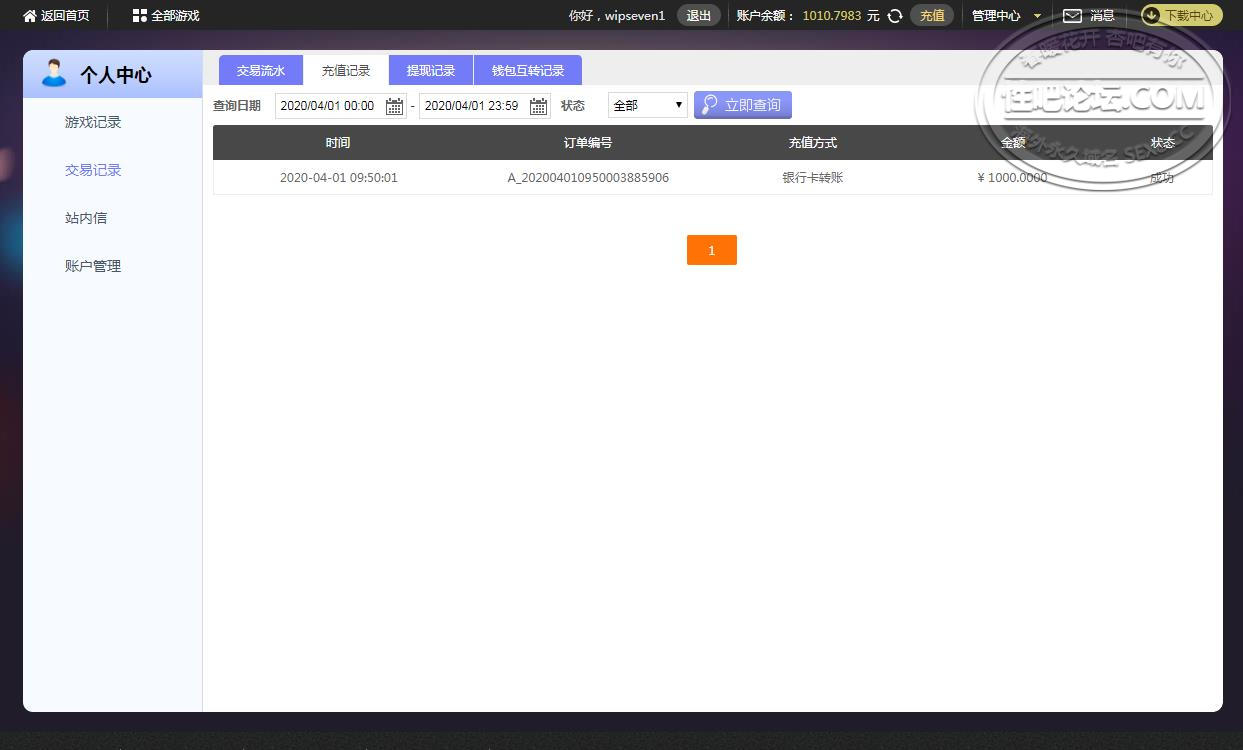Open 站内信 in the sidebar
This screenshot has width=1243, height=750.
86,218
